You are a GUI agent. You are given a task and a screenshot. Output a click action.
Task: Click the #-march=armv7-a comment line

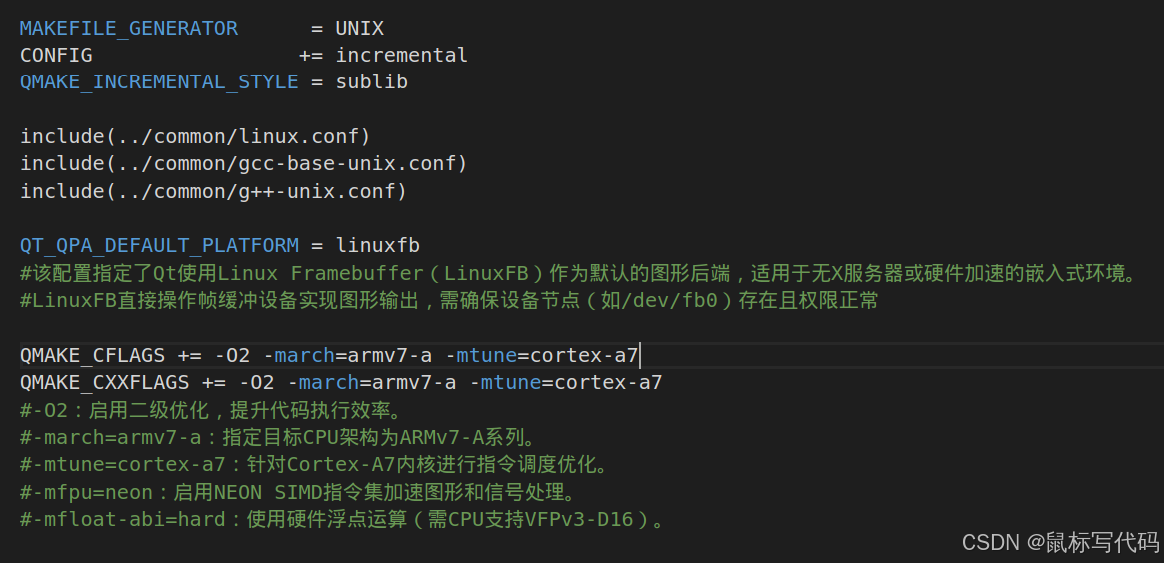point(279,437)
